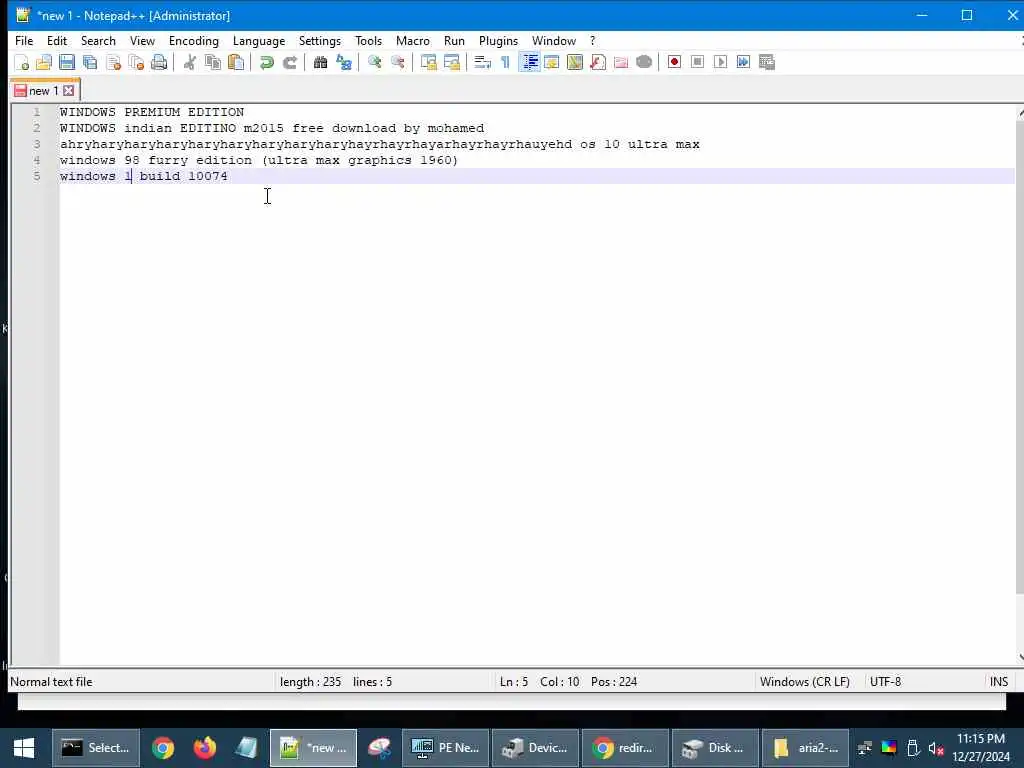Viewport: 1024px width, 768px height.
Task: Click "windows 98 furry edition" on line 4
Action: click(155, 160)
